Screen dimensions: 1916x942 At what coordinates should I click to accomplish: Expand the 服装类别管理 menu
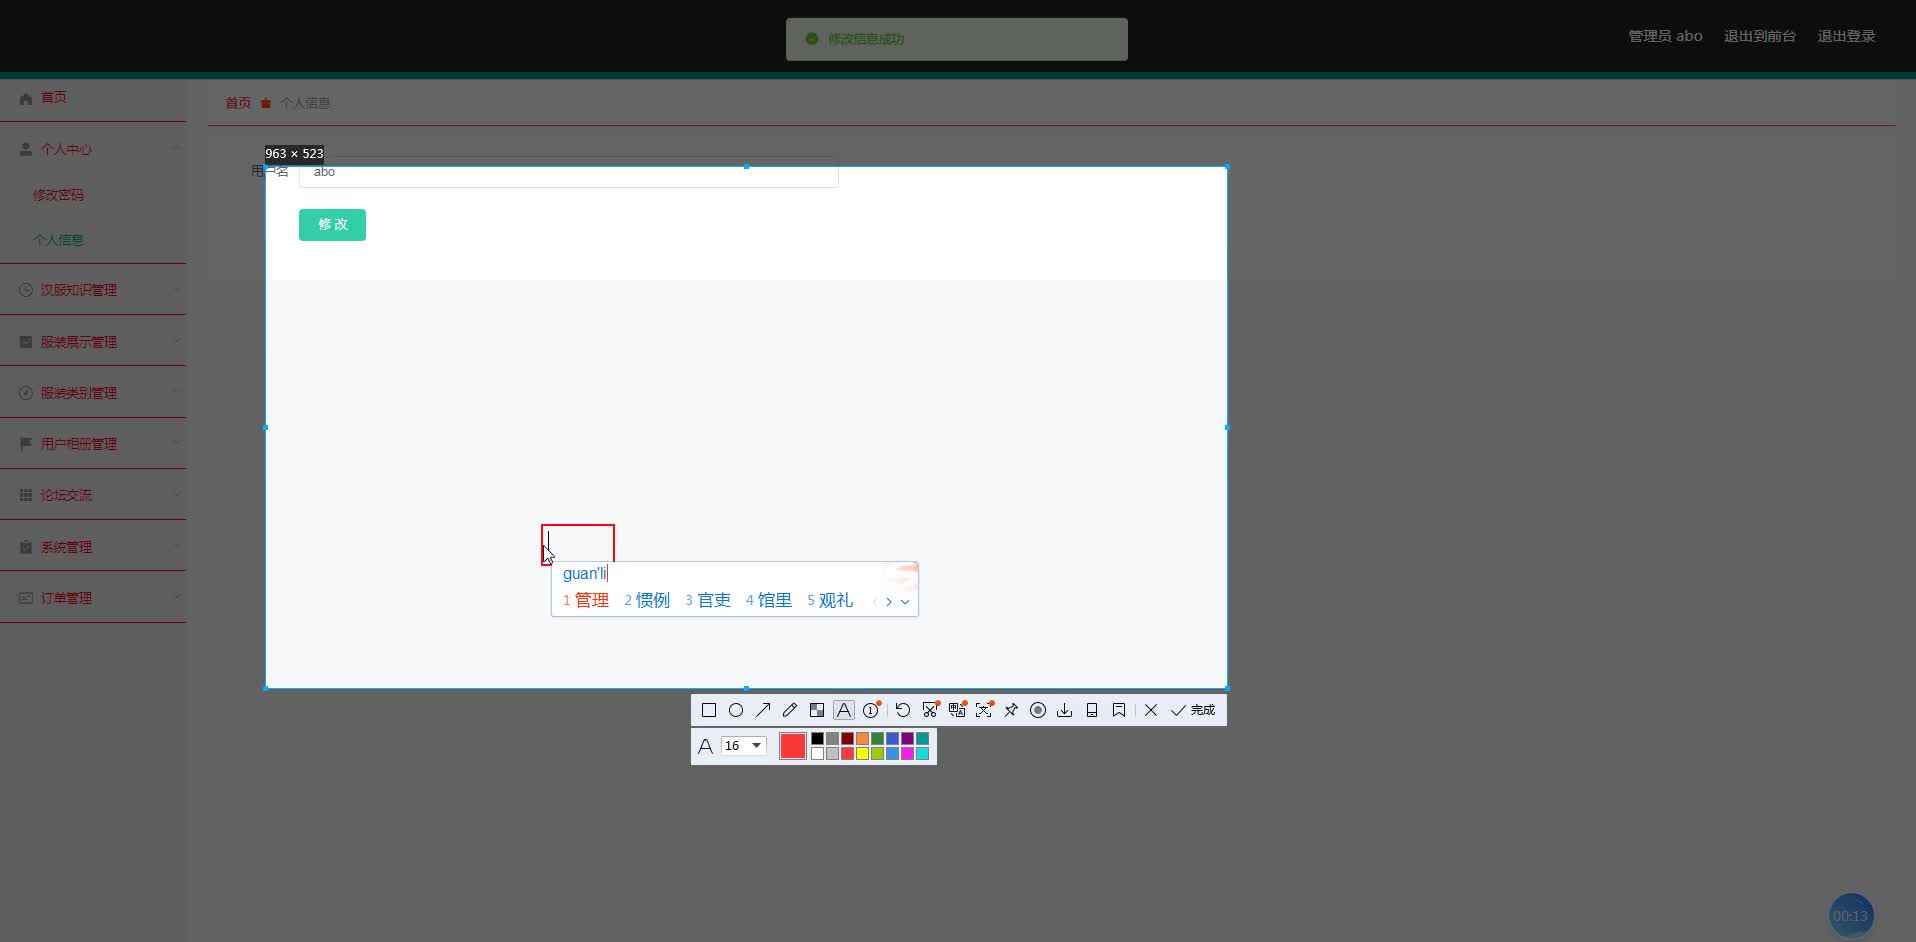(93, 393)
